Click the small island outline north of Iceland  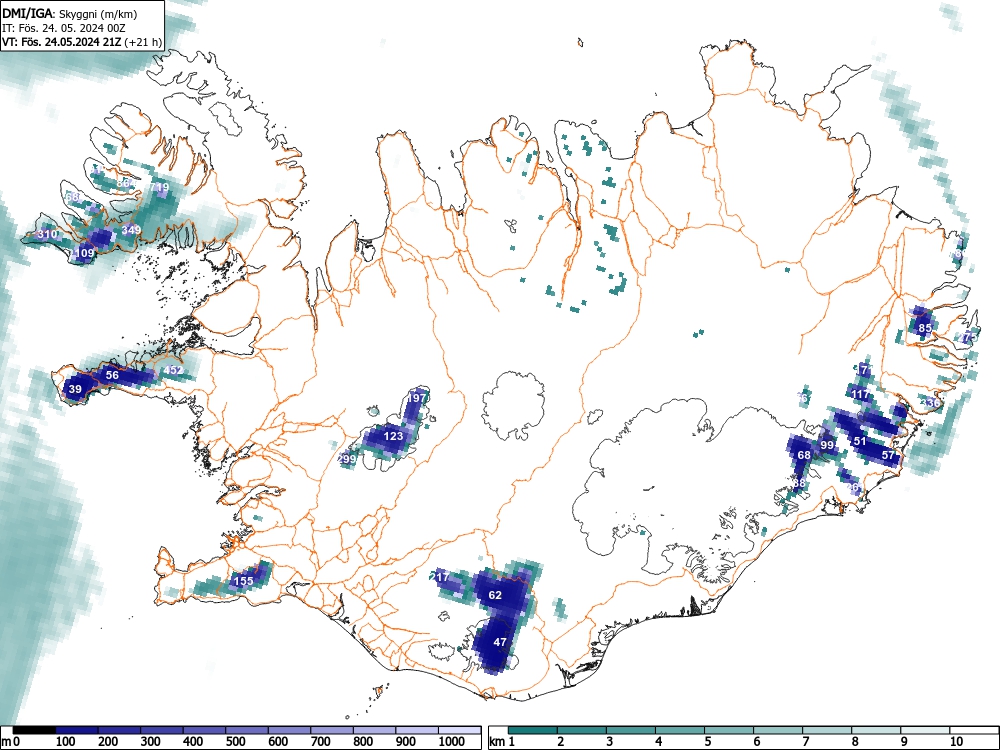tap(581, 43)
